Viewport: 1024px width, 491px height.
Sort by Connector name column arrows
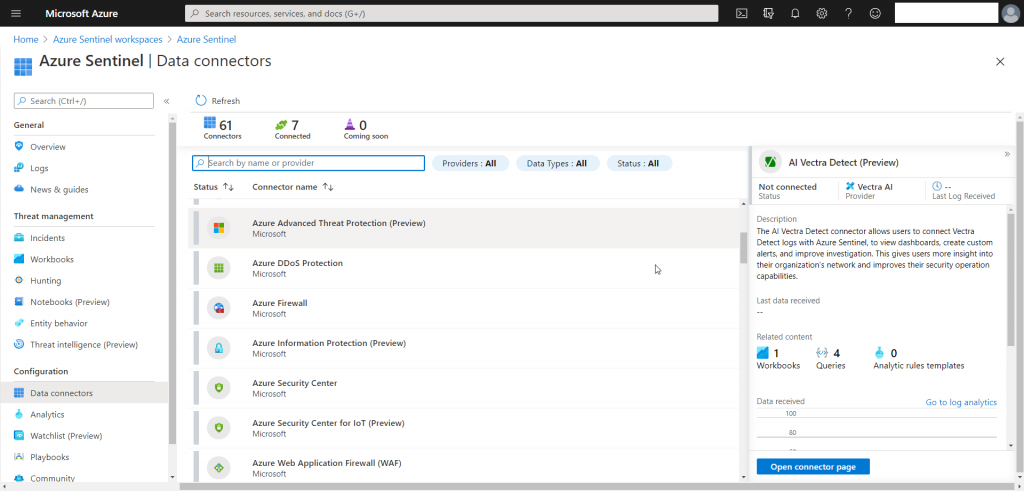[328, 187]
